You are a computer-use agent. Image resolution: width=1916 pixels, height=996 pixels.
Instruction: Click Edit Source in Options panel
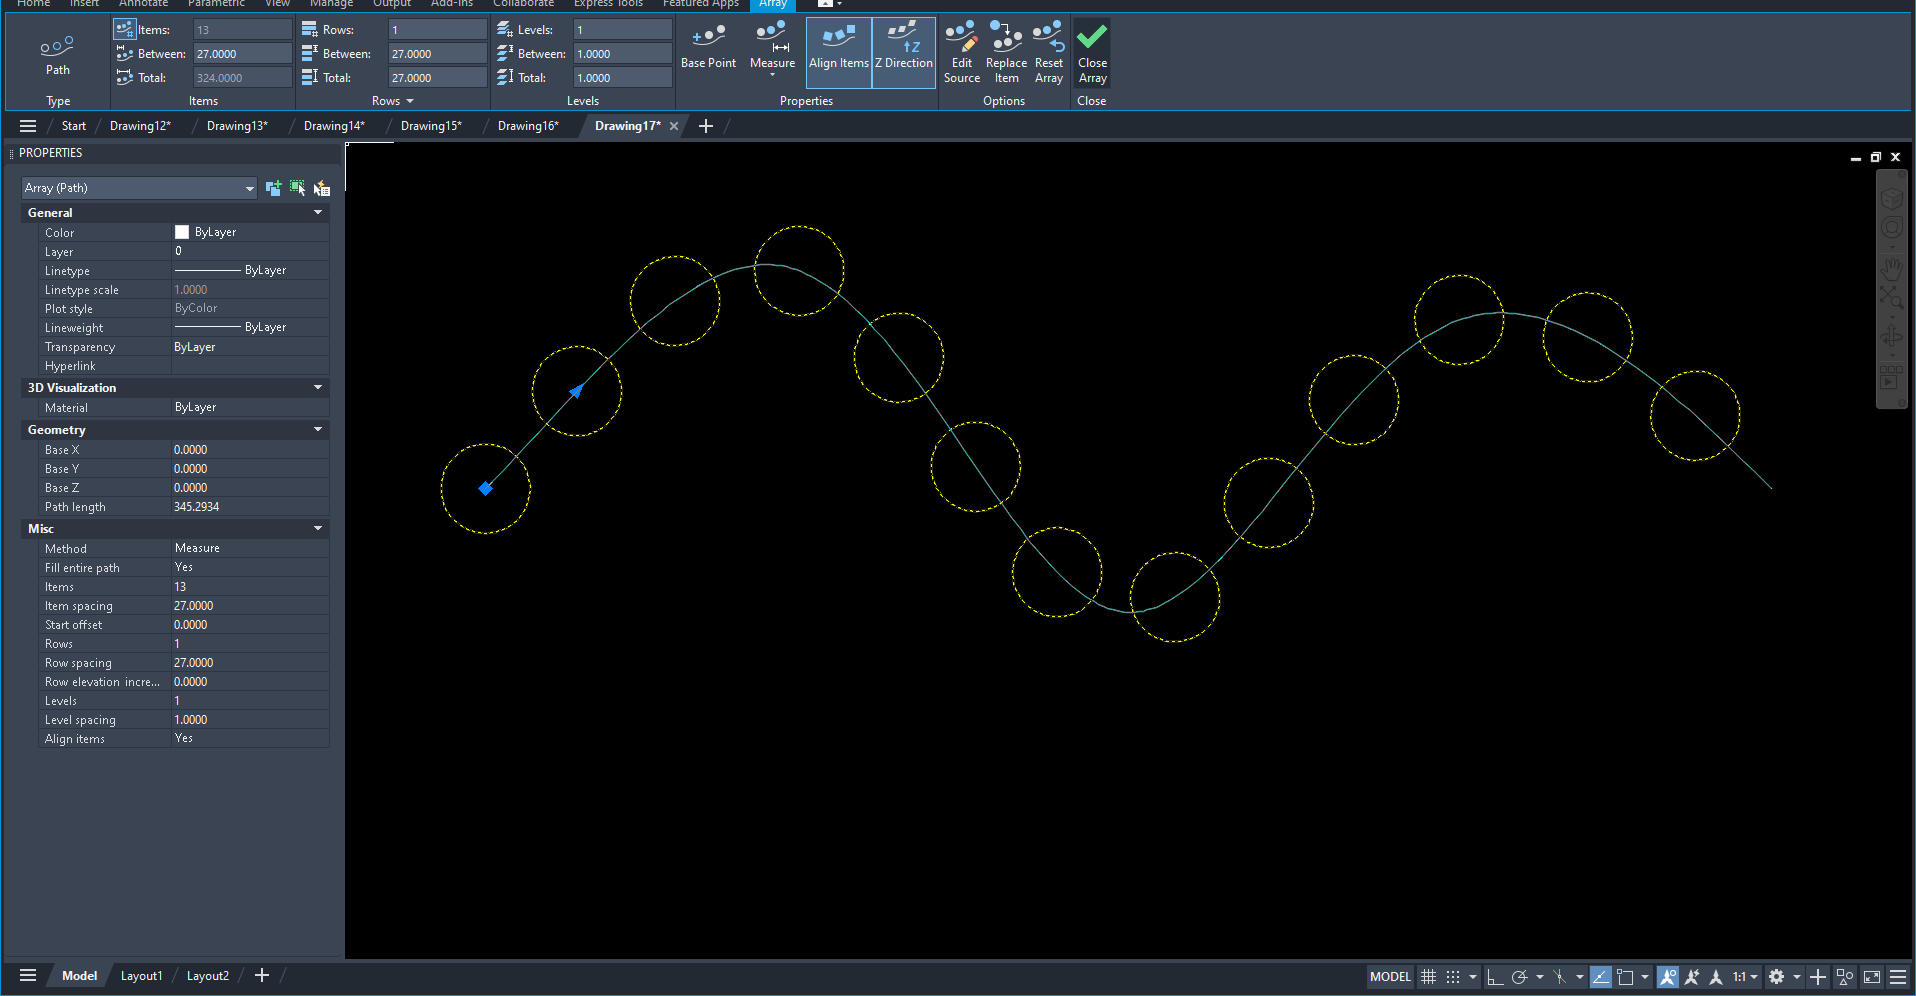click(961, 54)
